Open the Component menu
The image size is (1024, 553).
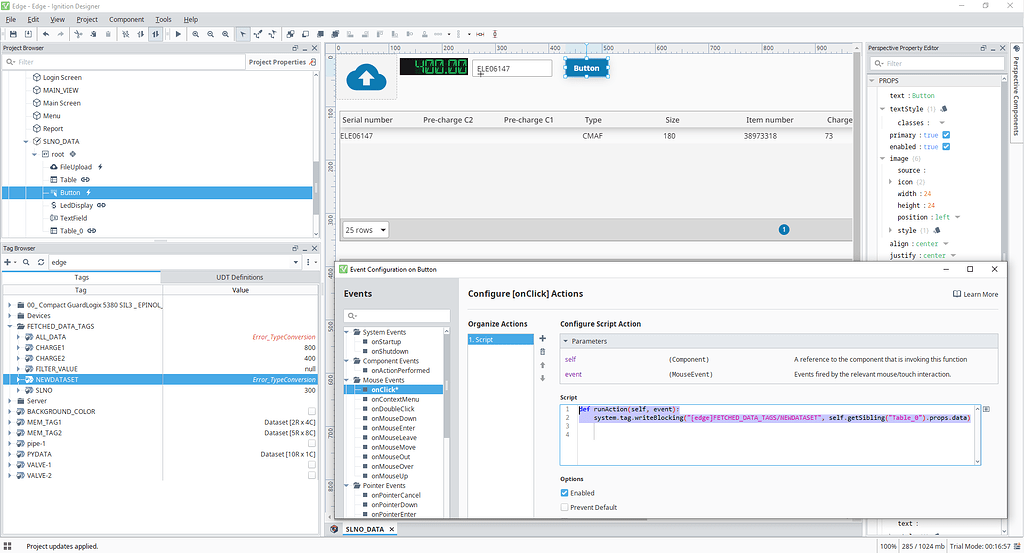coord(126,19)
